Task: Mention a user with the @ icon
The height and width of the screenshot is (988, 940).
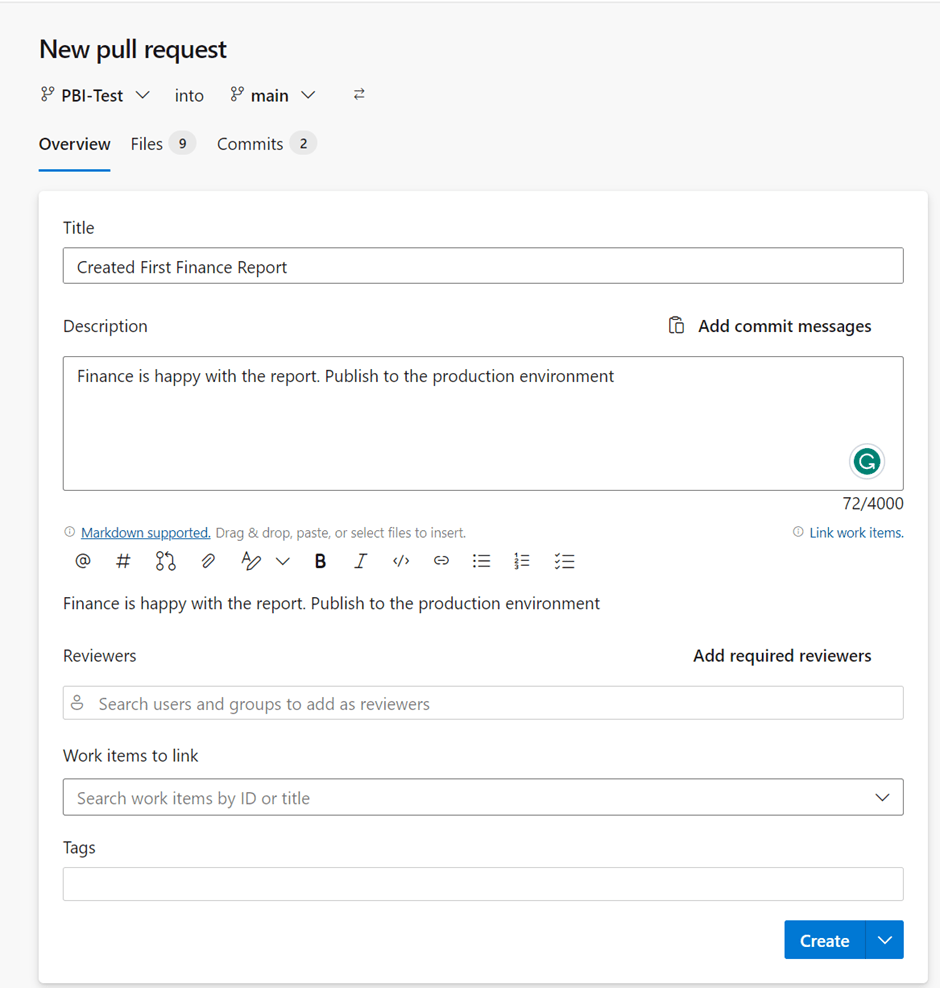Action: 82,561
